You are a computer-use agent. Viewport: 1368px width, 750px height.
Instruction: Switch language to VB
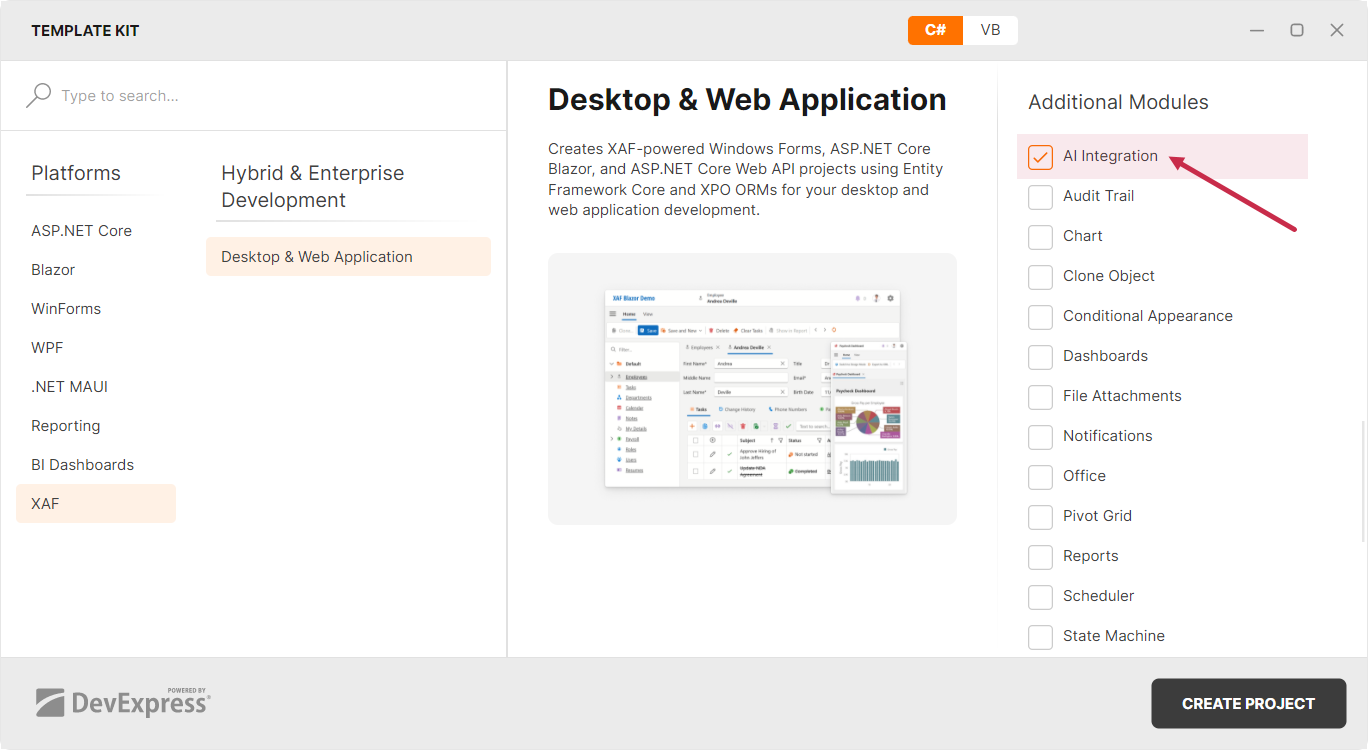(990, 30)
